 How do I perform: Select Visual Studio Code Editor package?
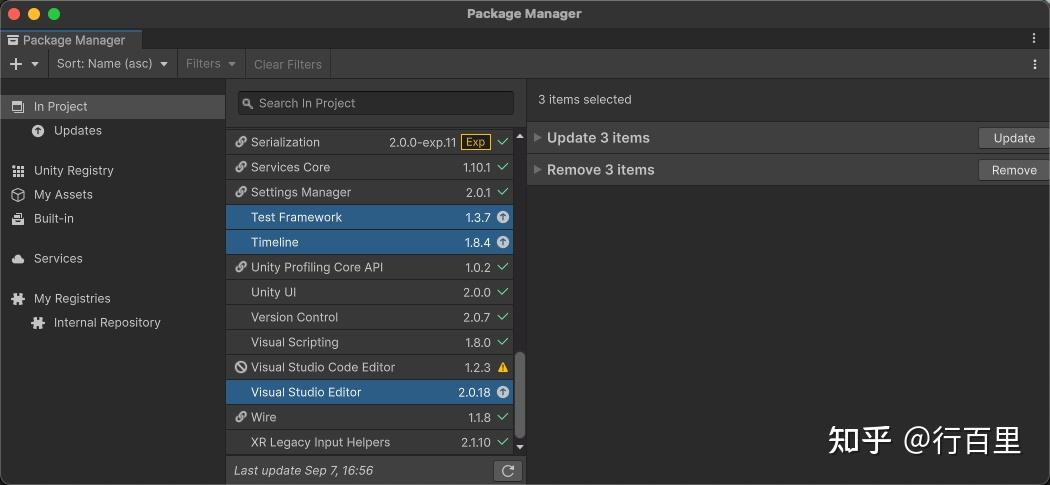370,367
